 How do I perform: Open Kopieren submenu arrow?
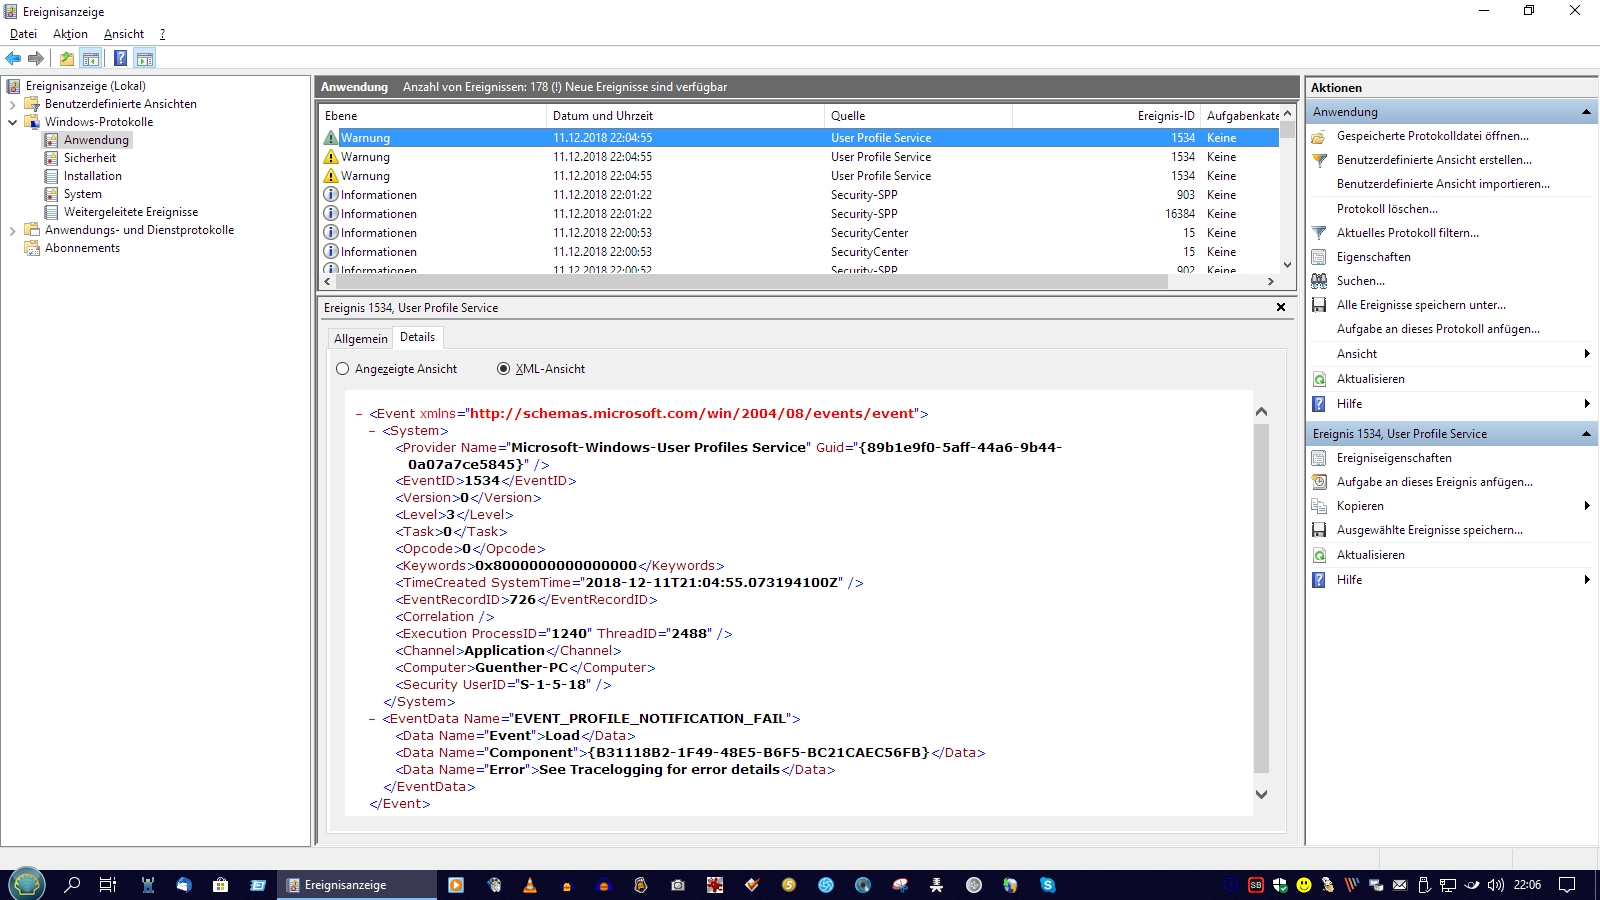click(1587, 506)
